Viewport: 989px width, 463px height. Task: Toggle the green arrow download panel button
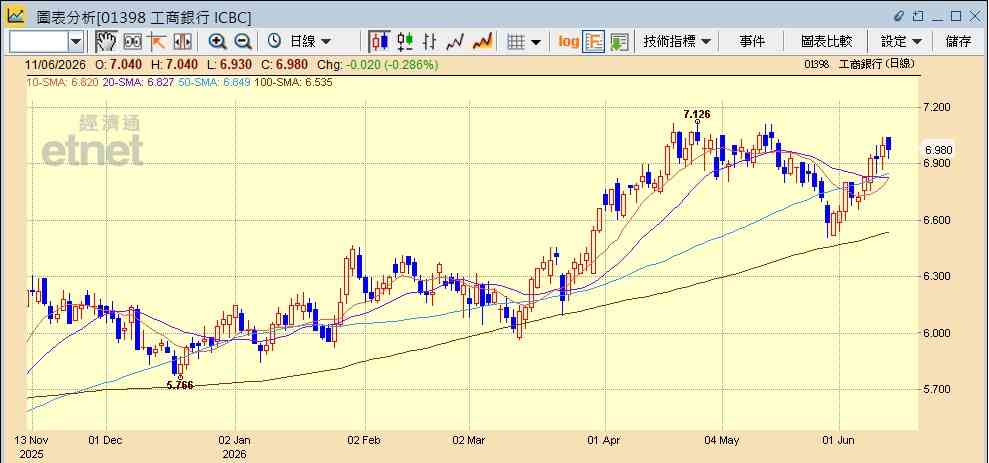tap(619, 42)
